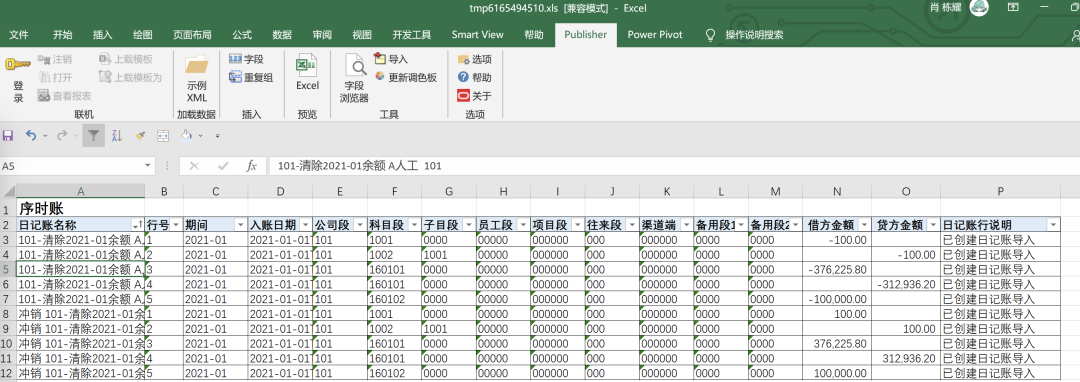
Task: Open filter dropdown for 行号 column
Action: click(x=176, y=225)
